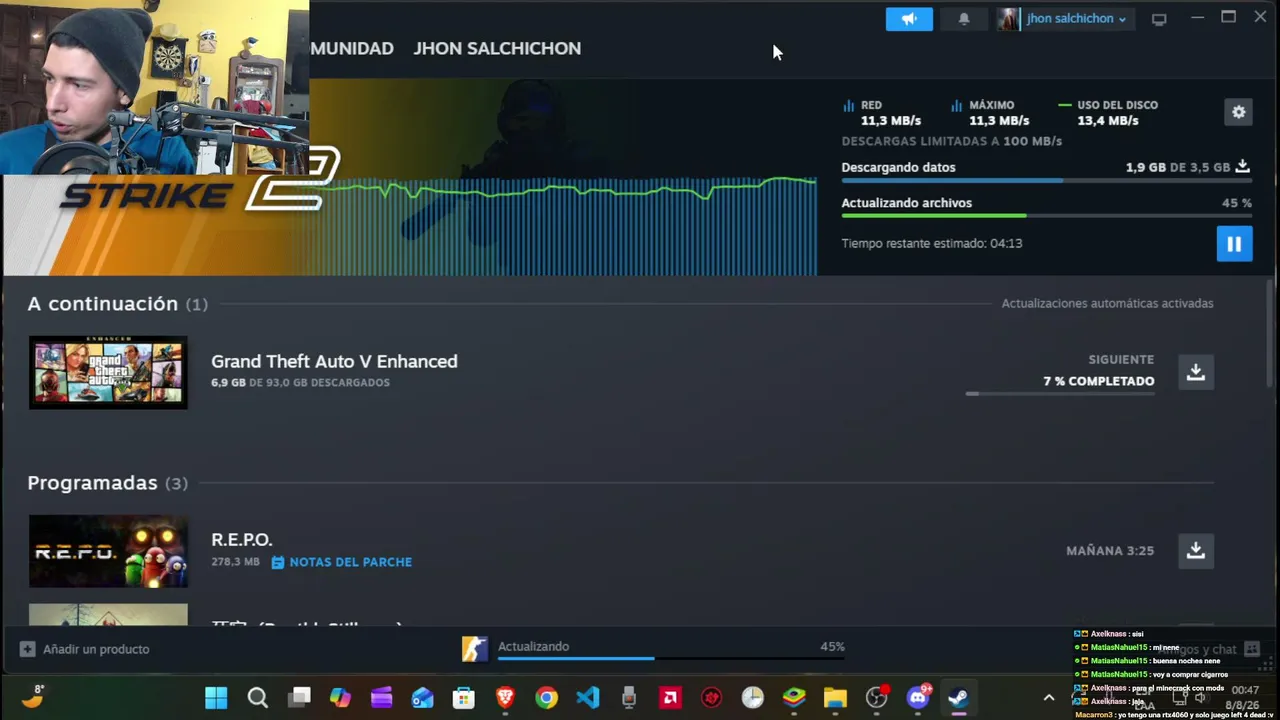Open the Comunidad tab

click(x=352, y=48)
